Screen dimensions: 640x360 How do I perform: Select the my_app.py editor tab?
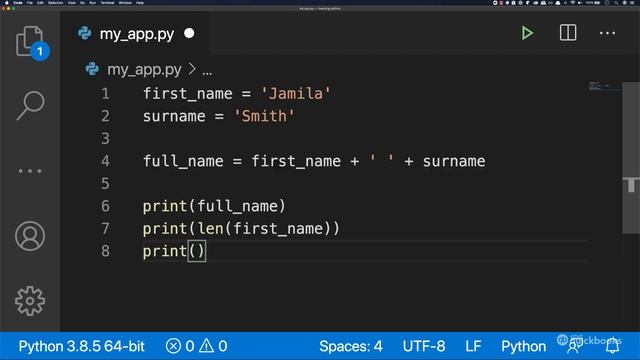(x=136, y=33)
